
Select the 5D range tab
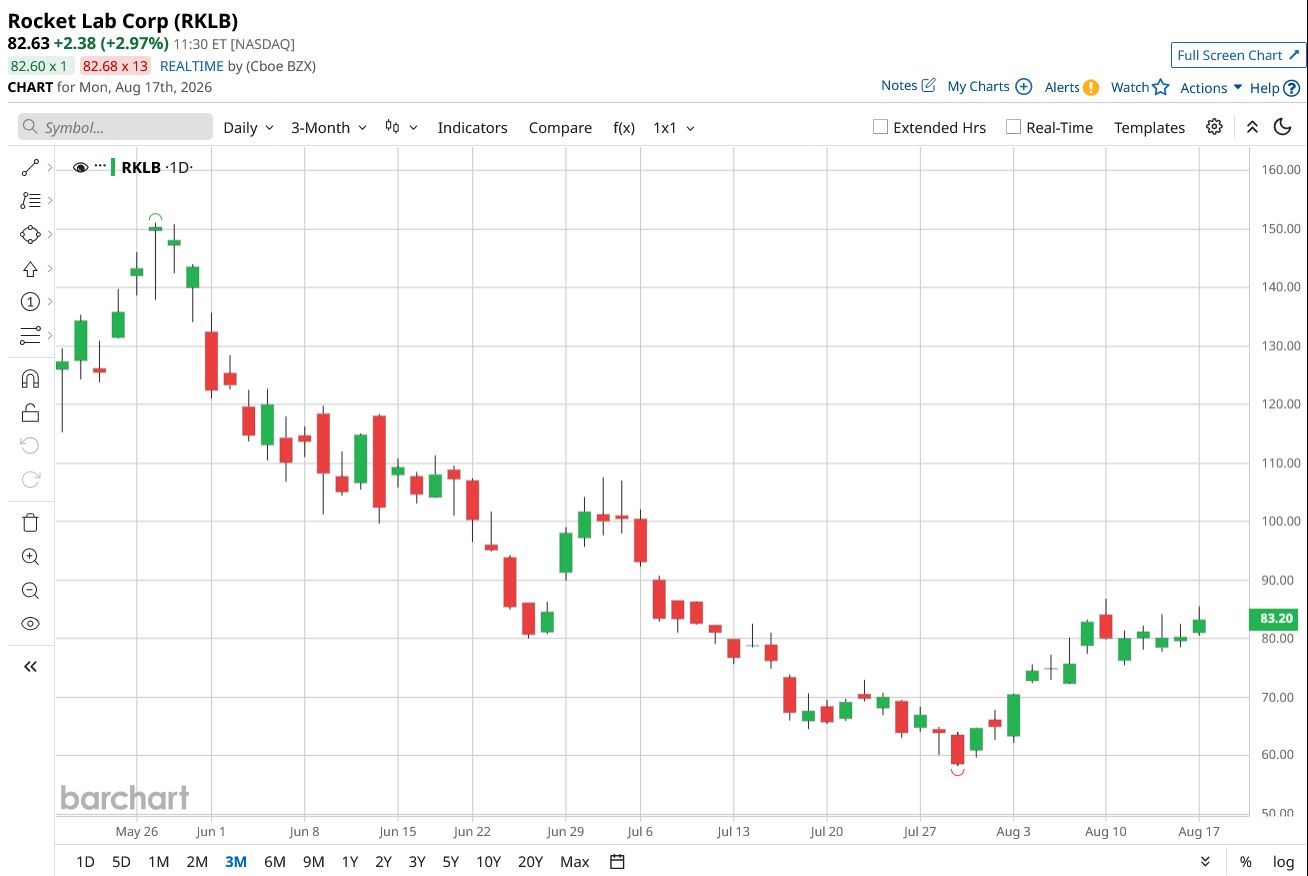121,861
